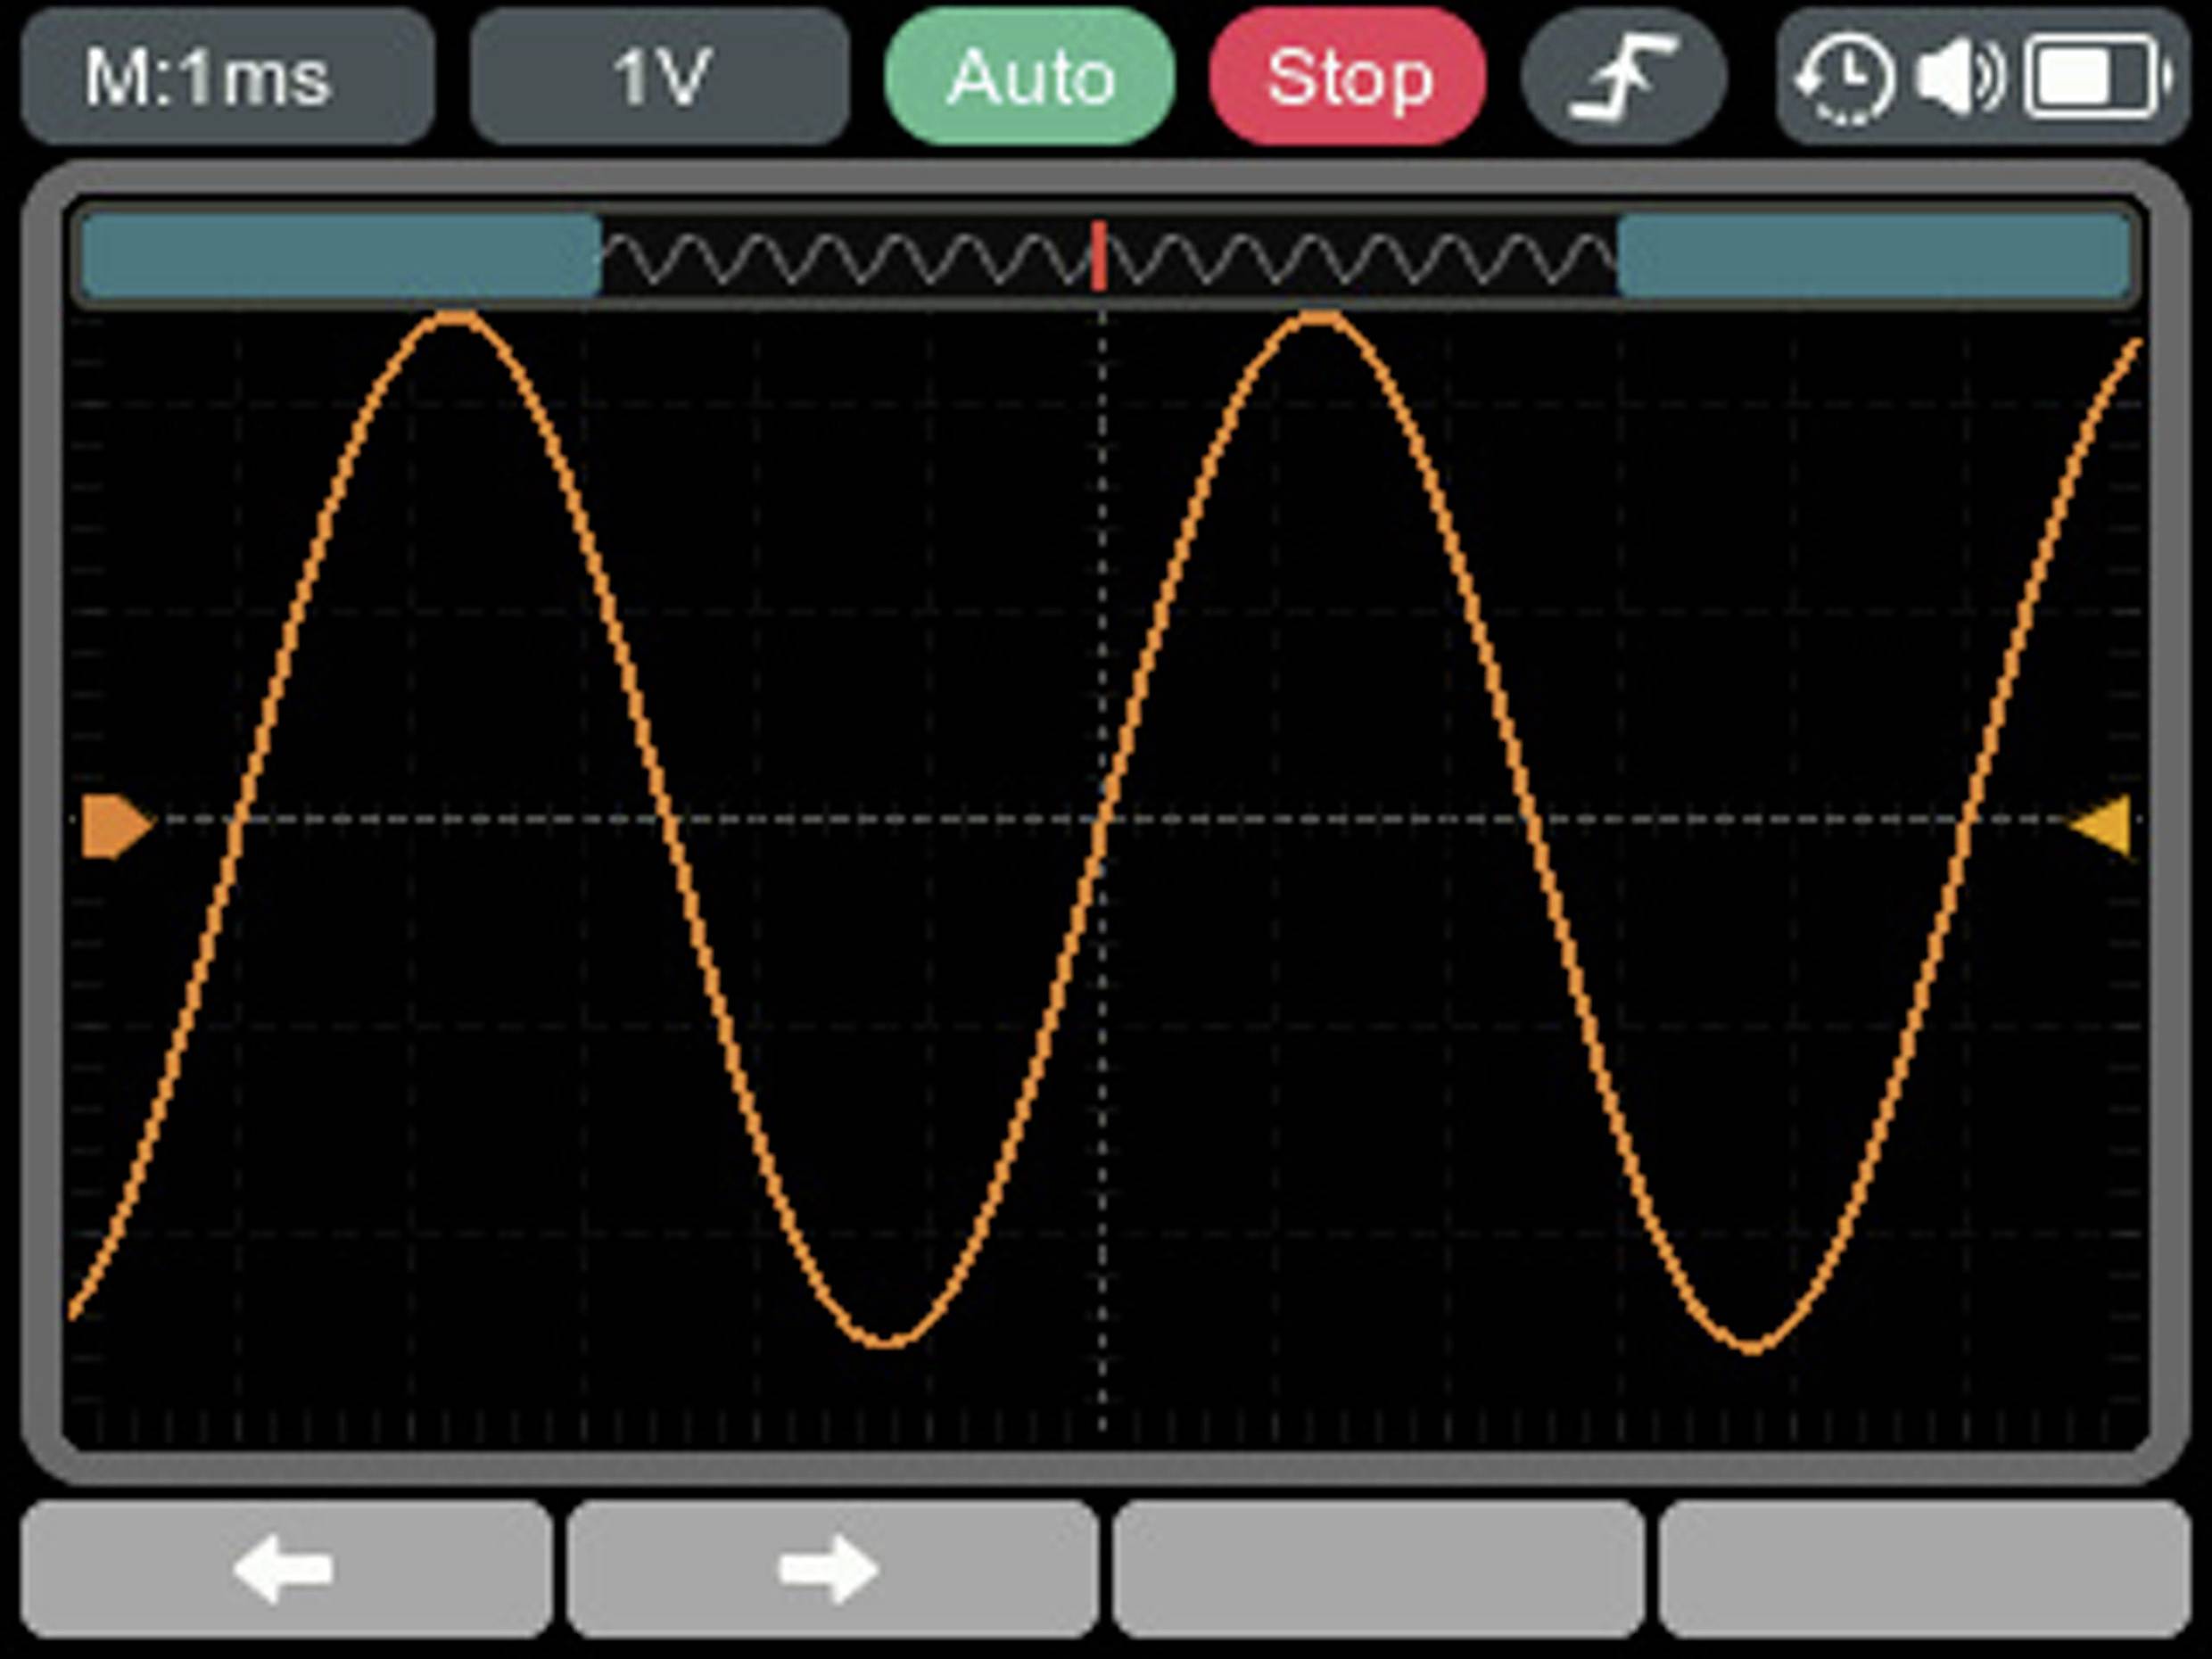Image resolution: width=2212 pixels, height=1659 pixels.
Task: Click the third blank softkey button
Action: (x=1378, y=1568)
